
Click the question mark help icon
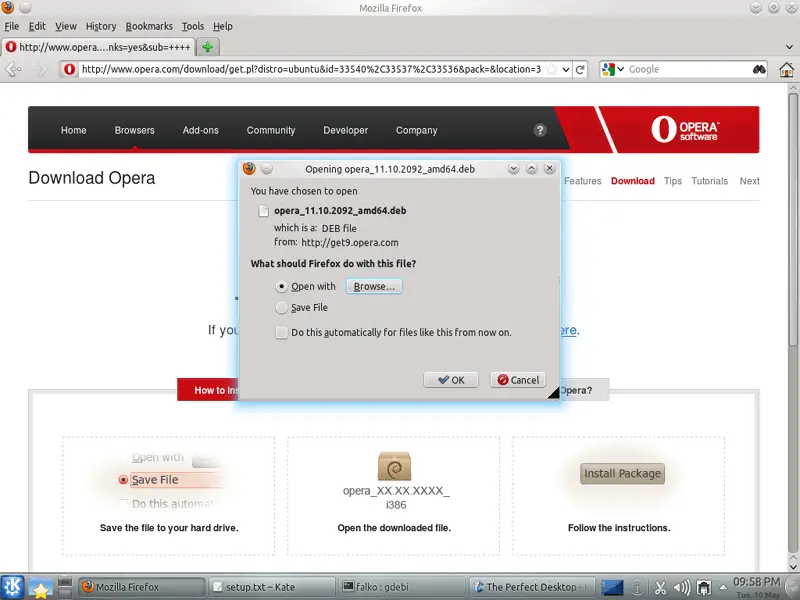click(x=540, y=130)
